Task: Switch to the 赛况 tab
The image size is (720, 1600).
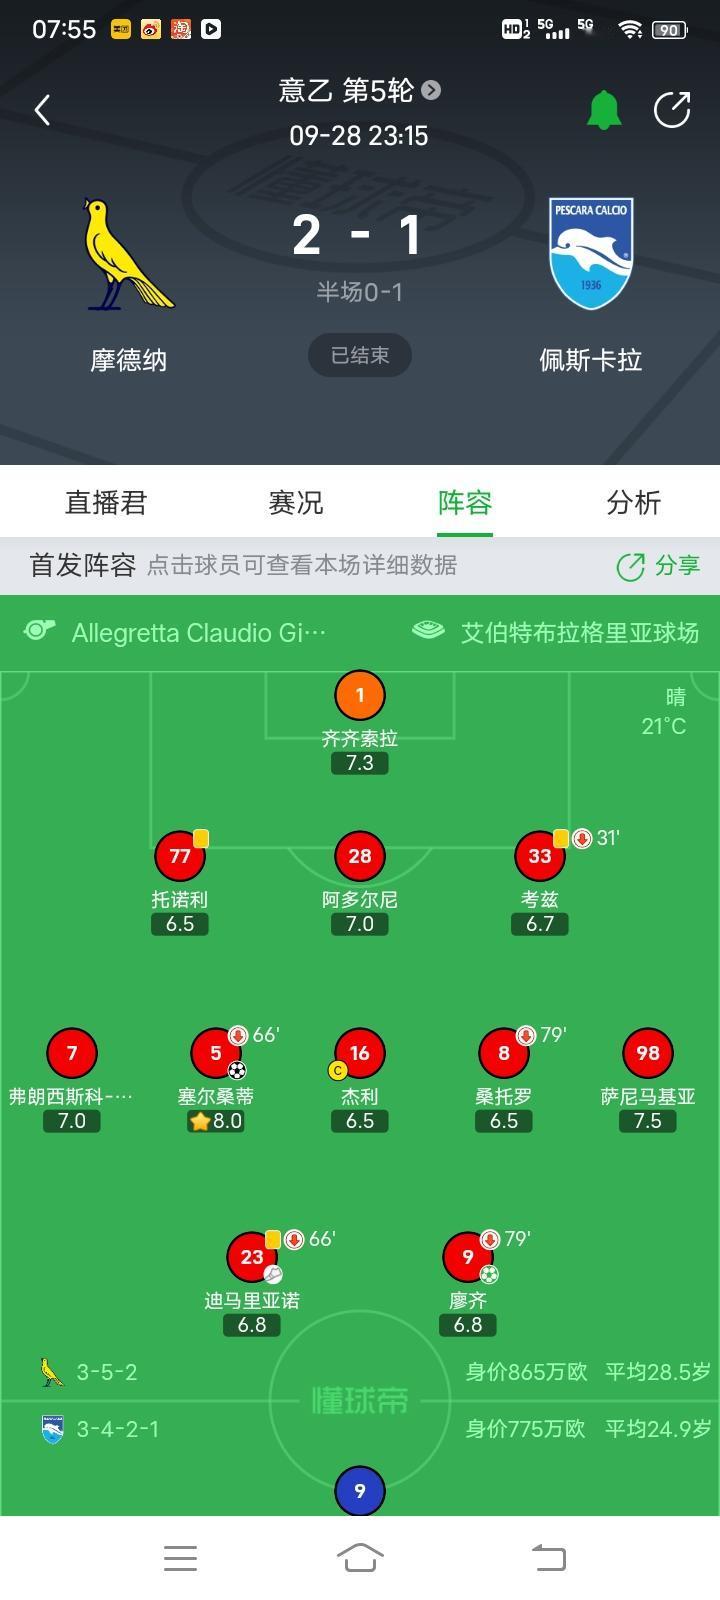Action: pos(296,502)
